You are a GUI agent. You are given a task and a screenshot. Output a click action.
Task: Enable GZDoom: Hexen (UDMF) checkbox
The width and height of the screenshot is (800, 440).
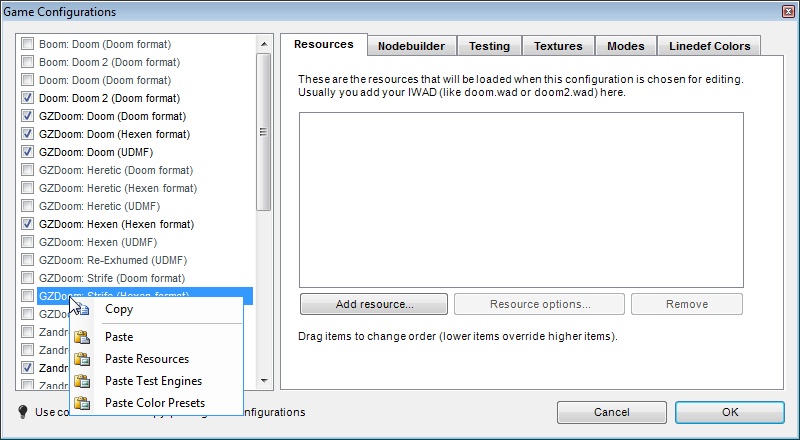[28, 241]
